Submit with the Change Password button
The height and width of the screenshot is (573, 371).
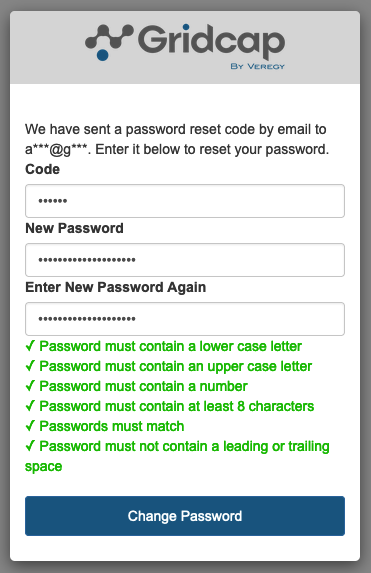[x=185, y=516]
